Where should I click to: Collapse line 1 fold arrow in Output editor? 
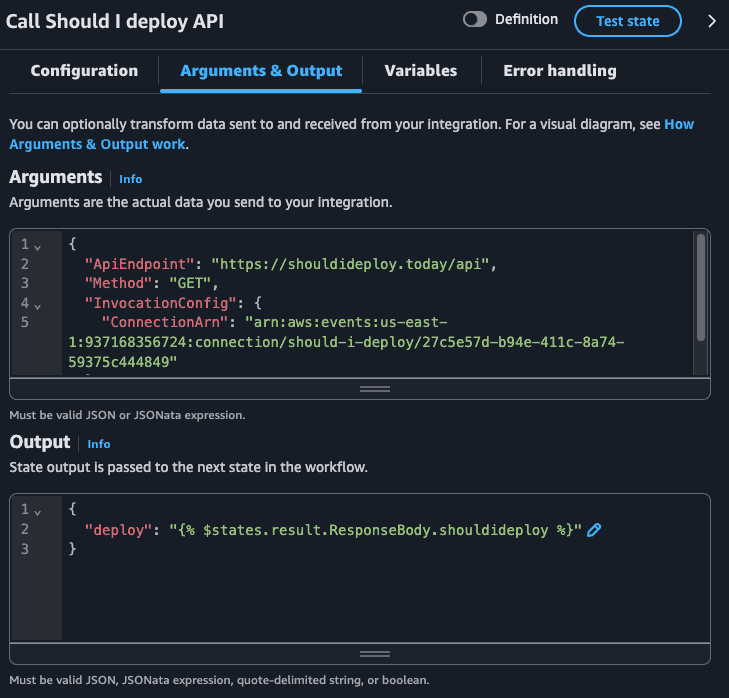coord(38,512)
